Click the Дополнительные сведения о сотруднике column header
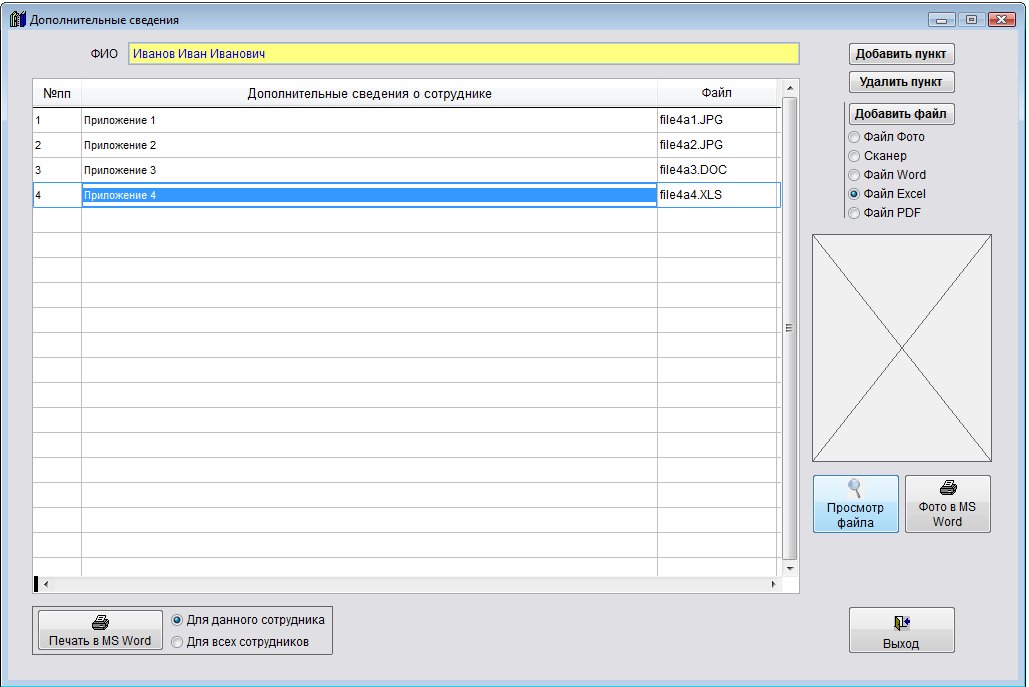Image resolution: width=1029 pixels, height=687 pixels. [369, 94]
